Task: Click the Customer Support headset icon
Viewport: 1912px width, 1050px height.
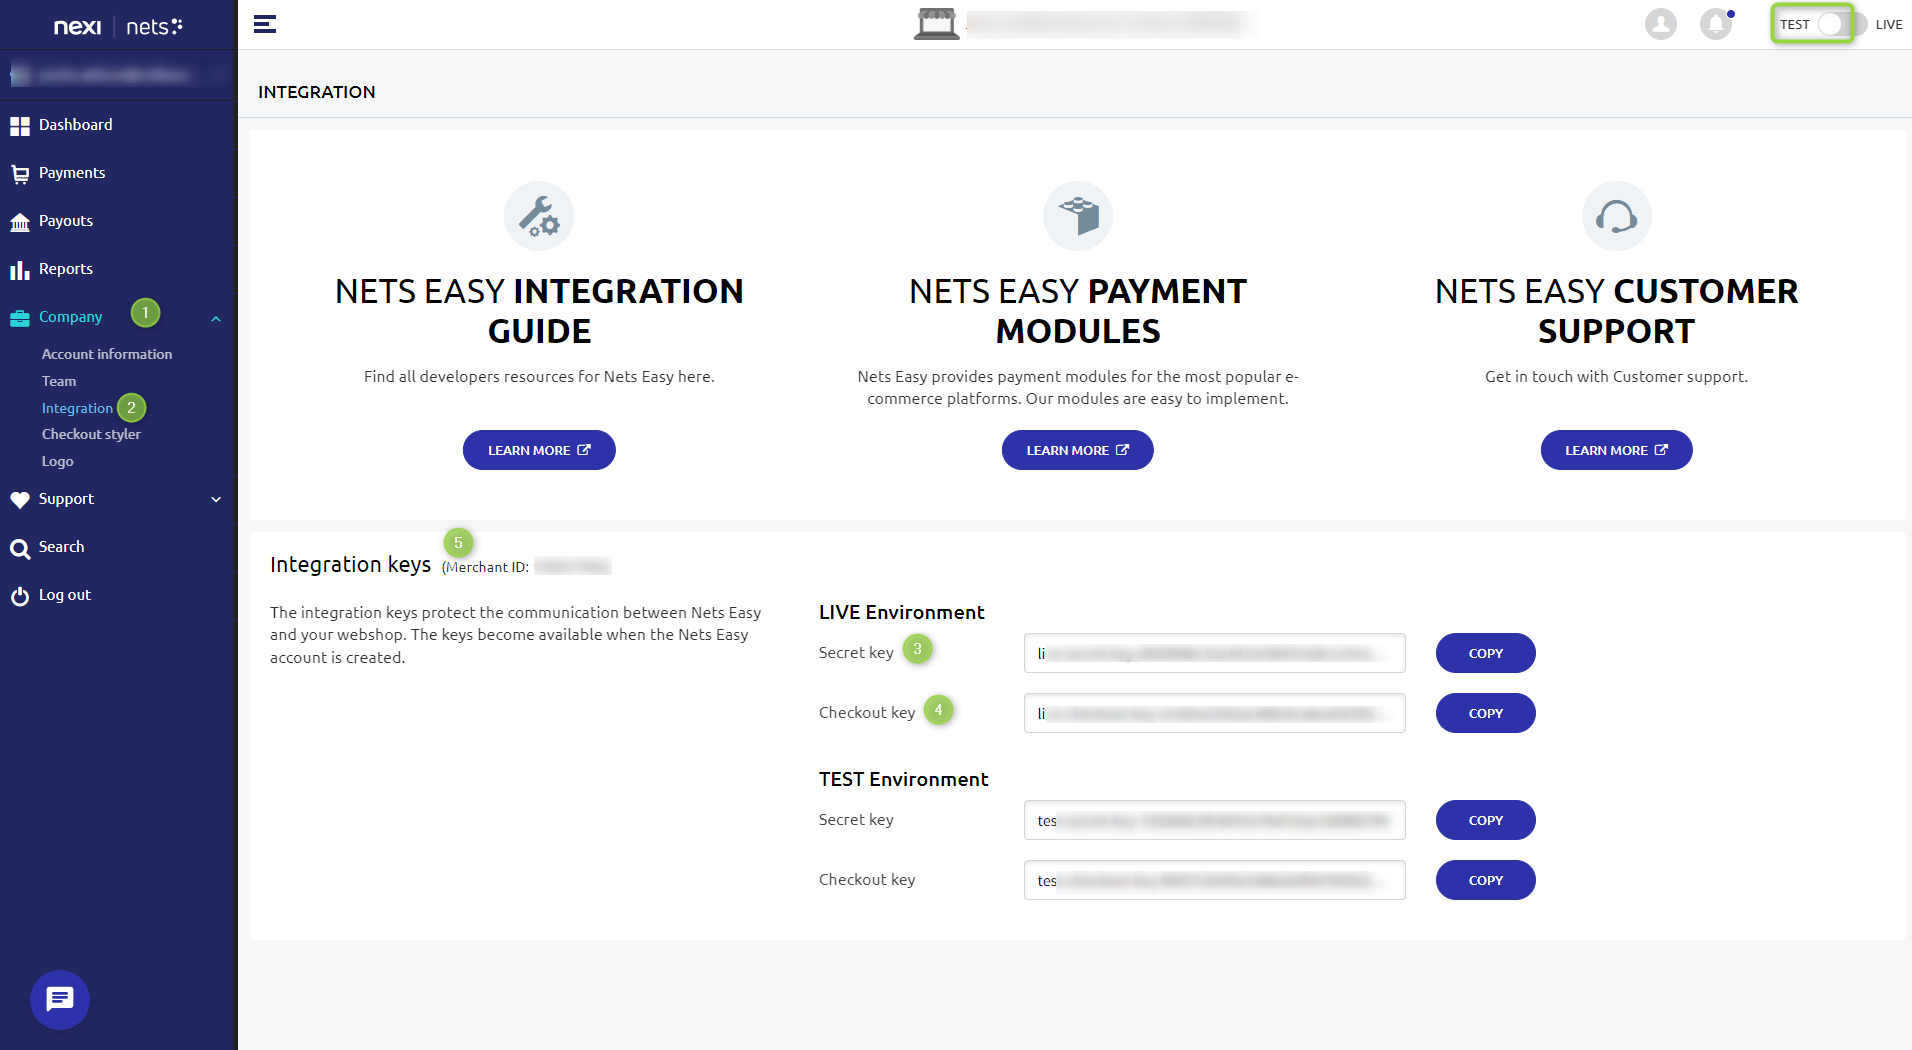Action: [1617, 216]
